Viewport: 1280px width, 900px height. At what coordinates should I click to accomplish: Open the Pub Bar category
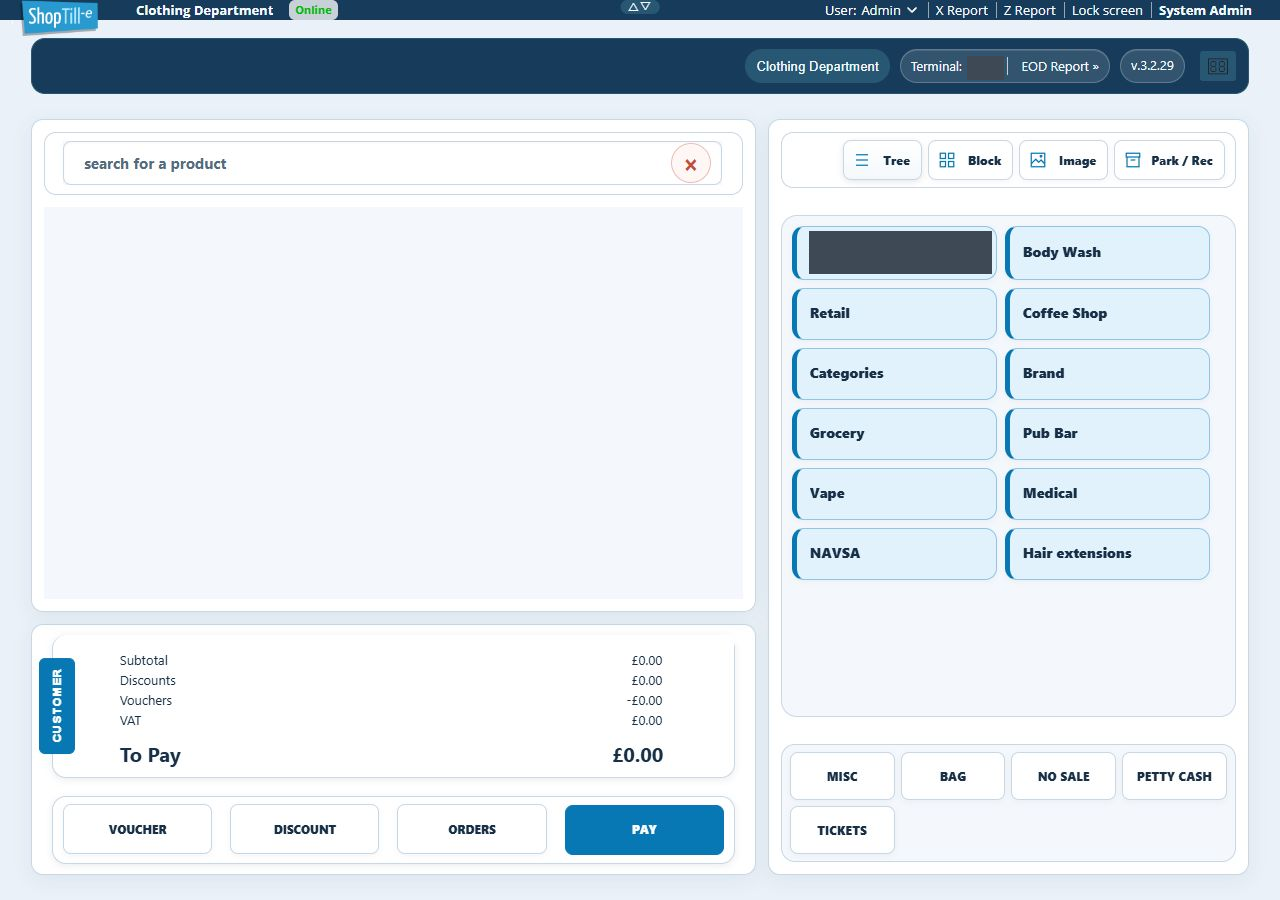tap(1107, 434)
